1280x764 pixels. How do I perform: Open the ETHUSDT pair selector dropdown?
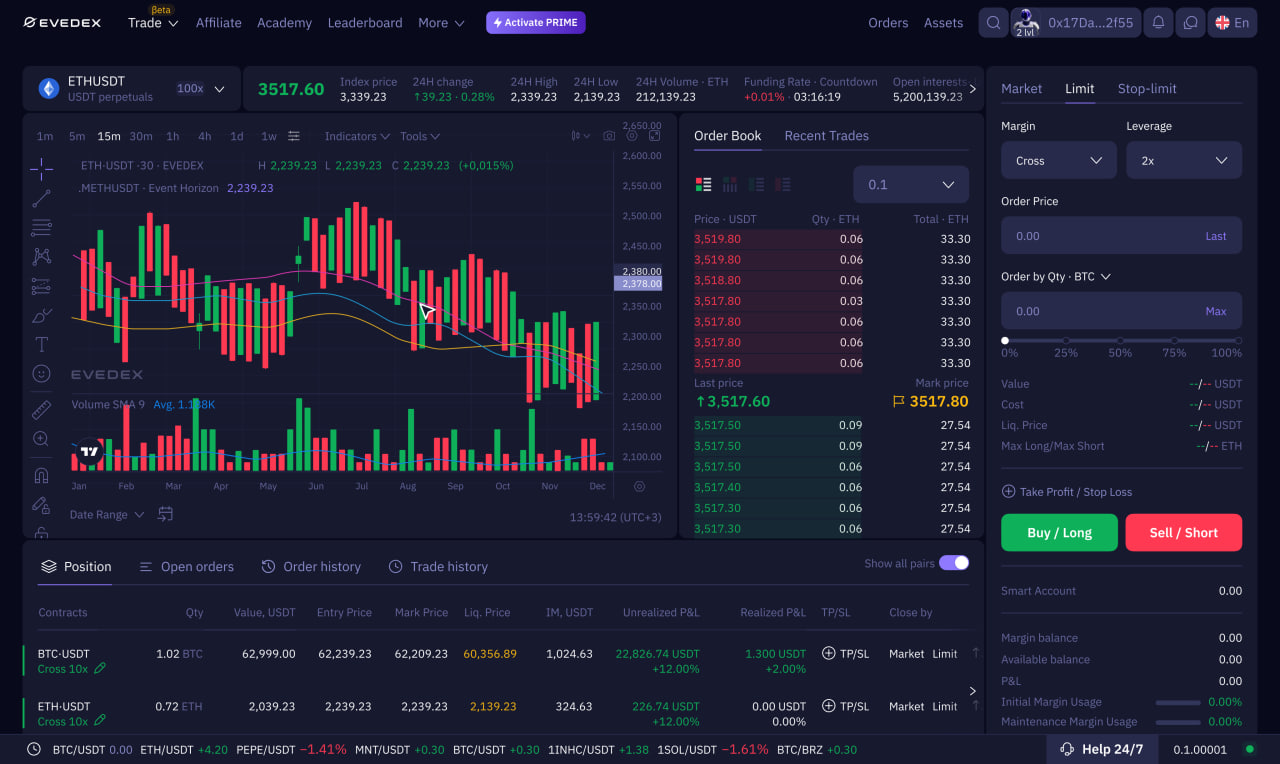[132, 89]
